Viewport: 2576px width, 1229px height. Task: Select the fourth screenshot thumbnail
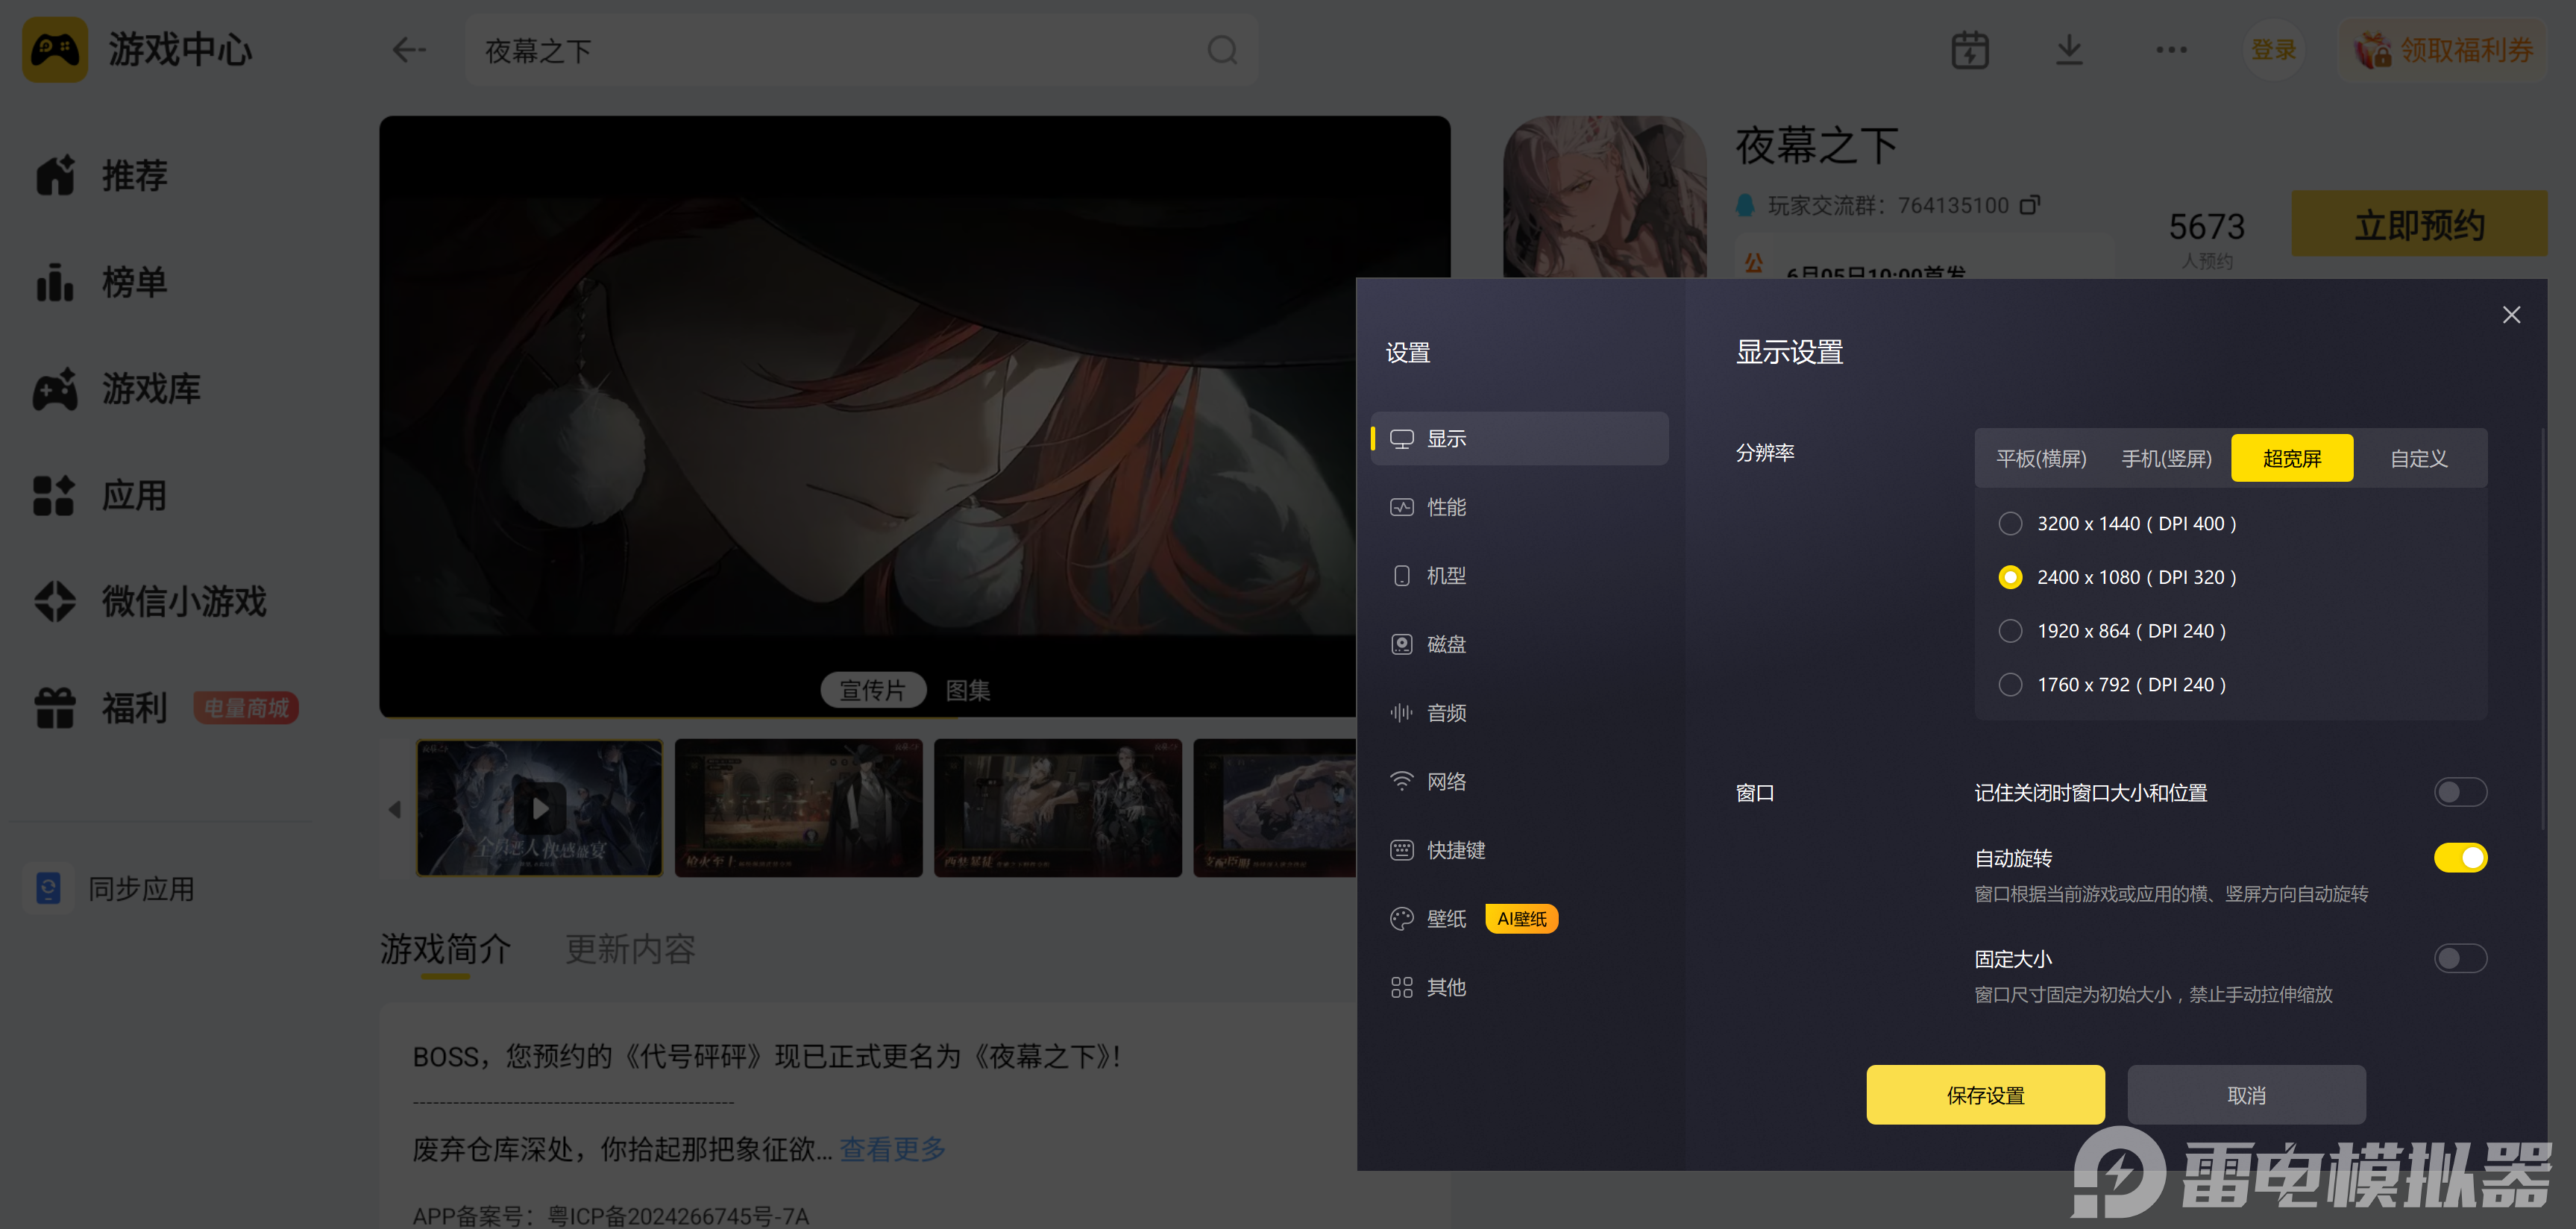(1275, 808)
